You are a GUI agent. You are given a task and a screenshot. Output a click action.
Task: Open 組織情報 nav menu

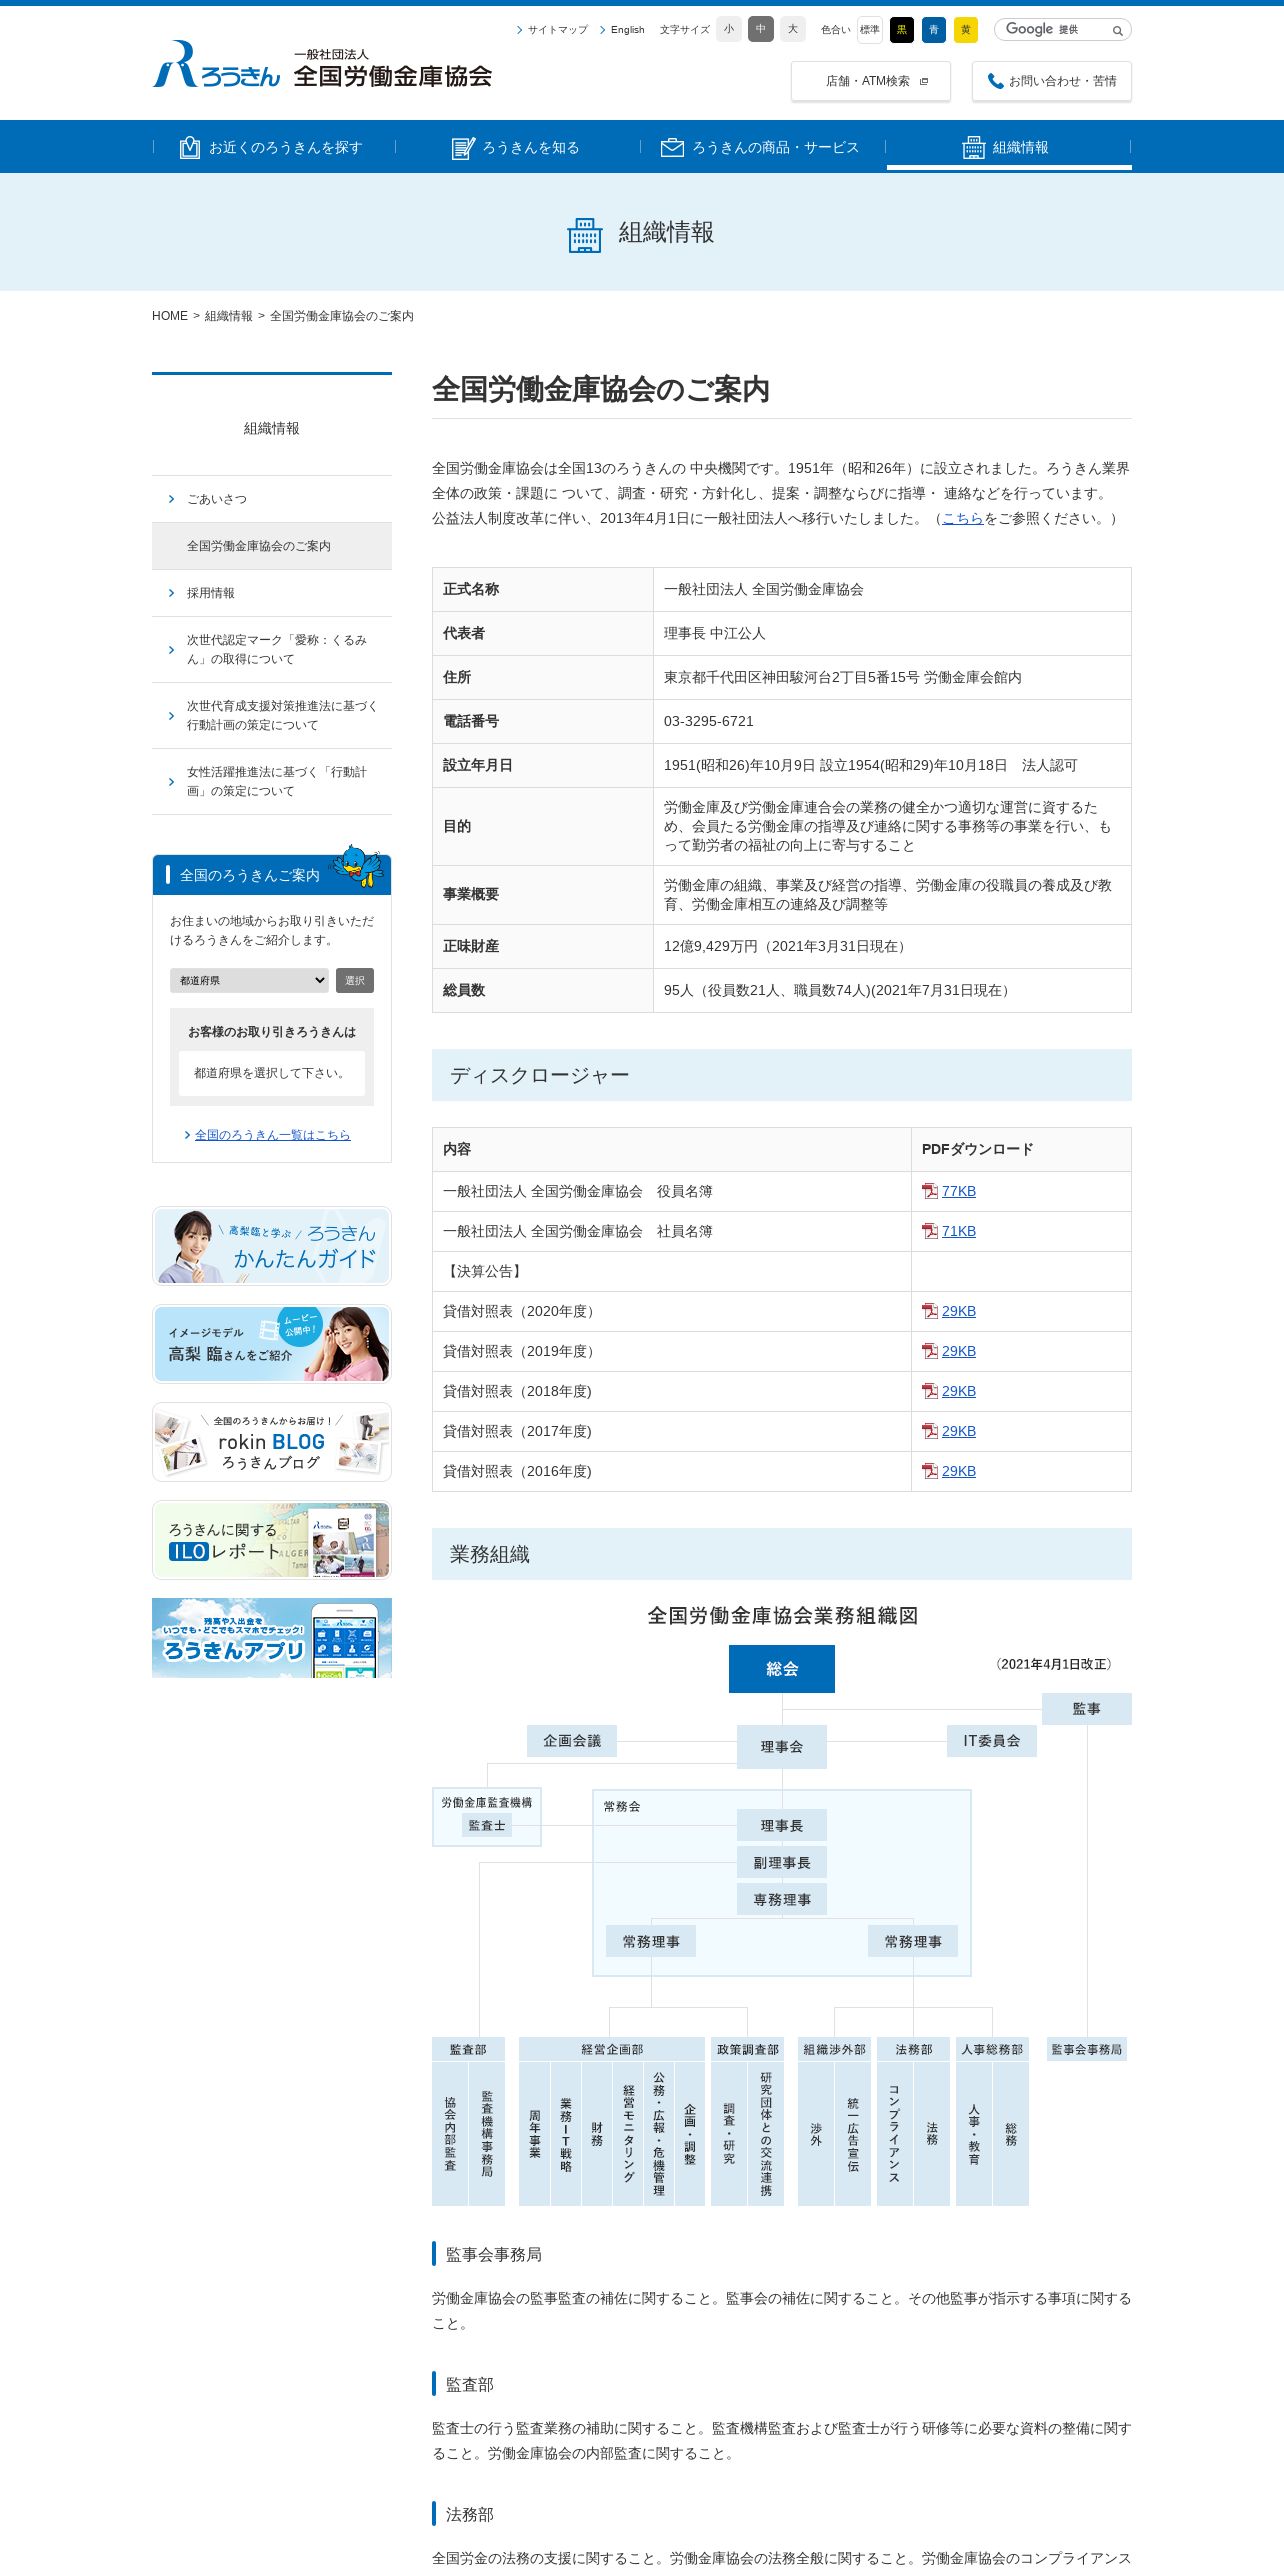[x=1009, y=147]
